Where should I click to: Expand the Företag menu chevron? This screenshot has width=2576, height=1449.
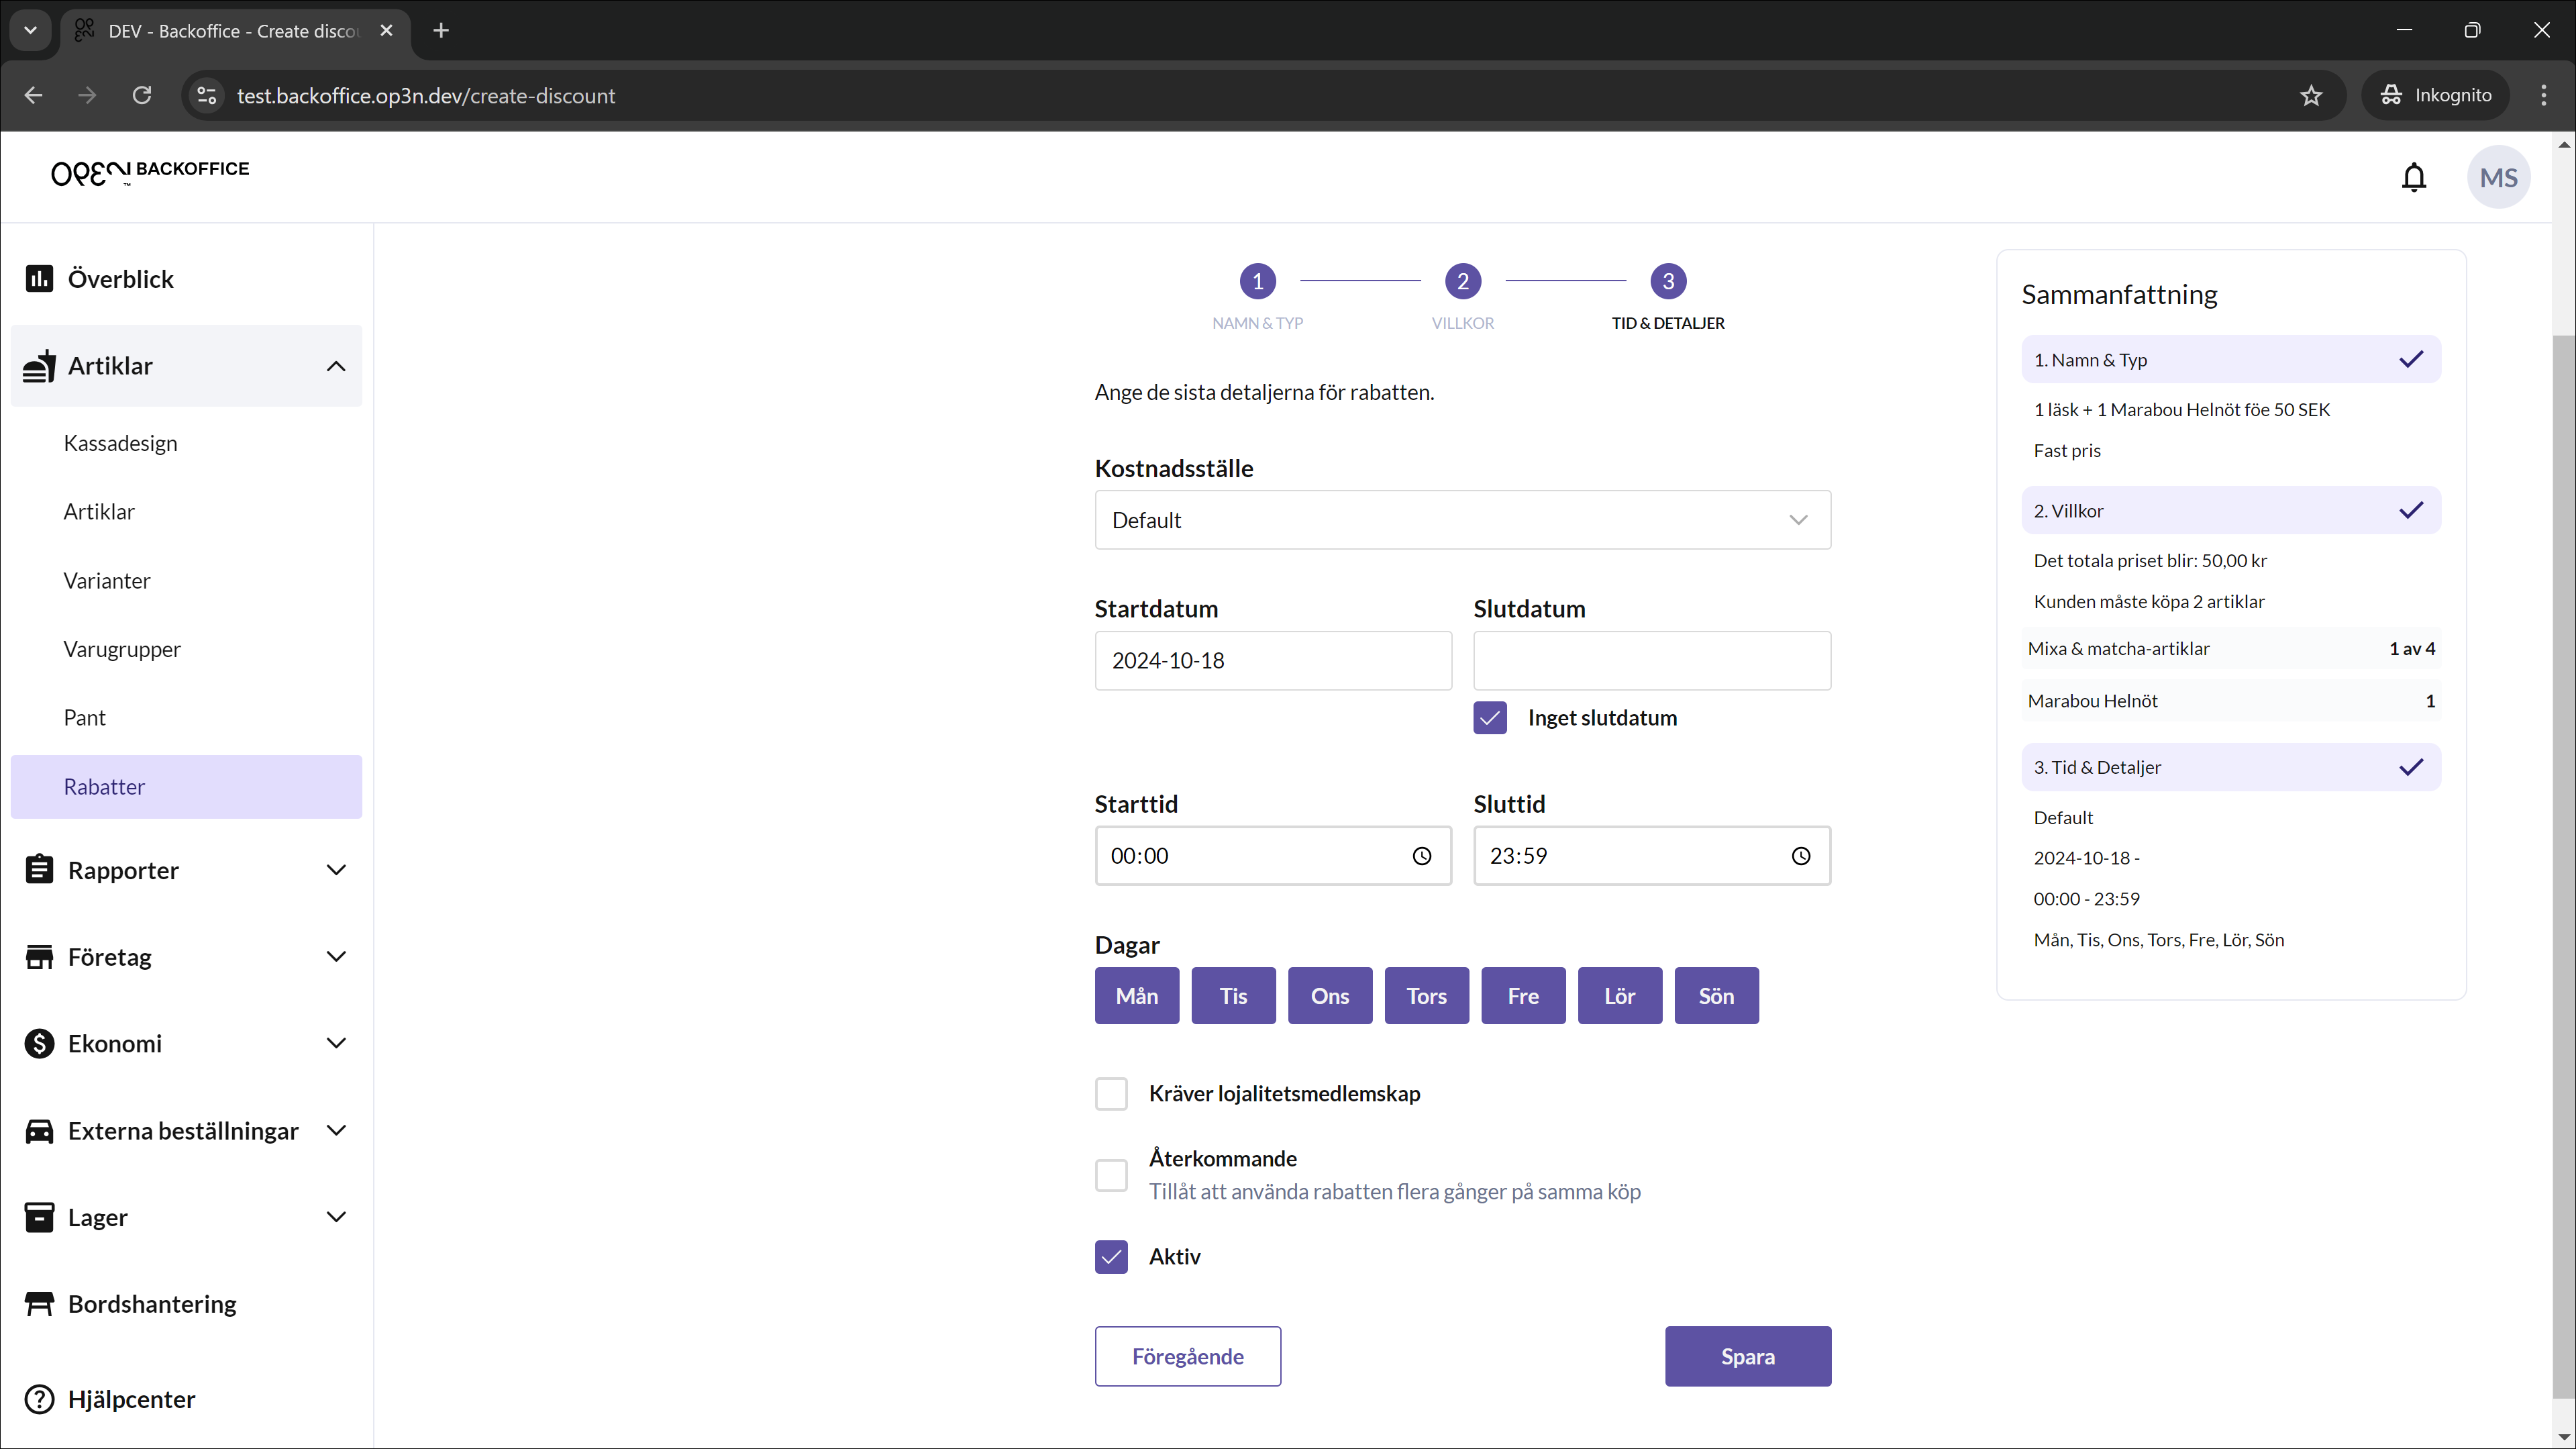coord(336,956)
